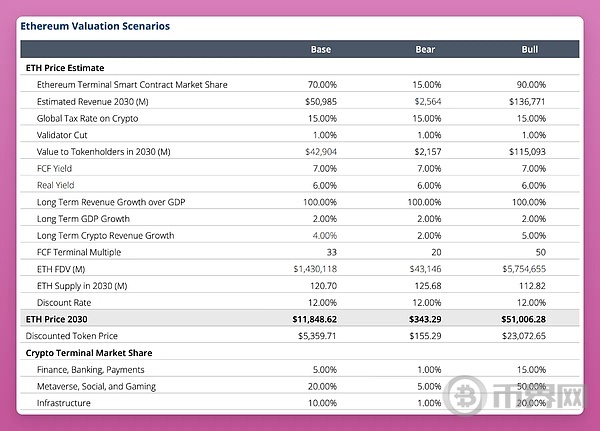
Task: Select the FCF terminal multiple 50
Action: point(541,252)
